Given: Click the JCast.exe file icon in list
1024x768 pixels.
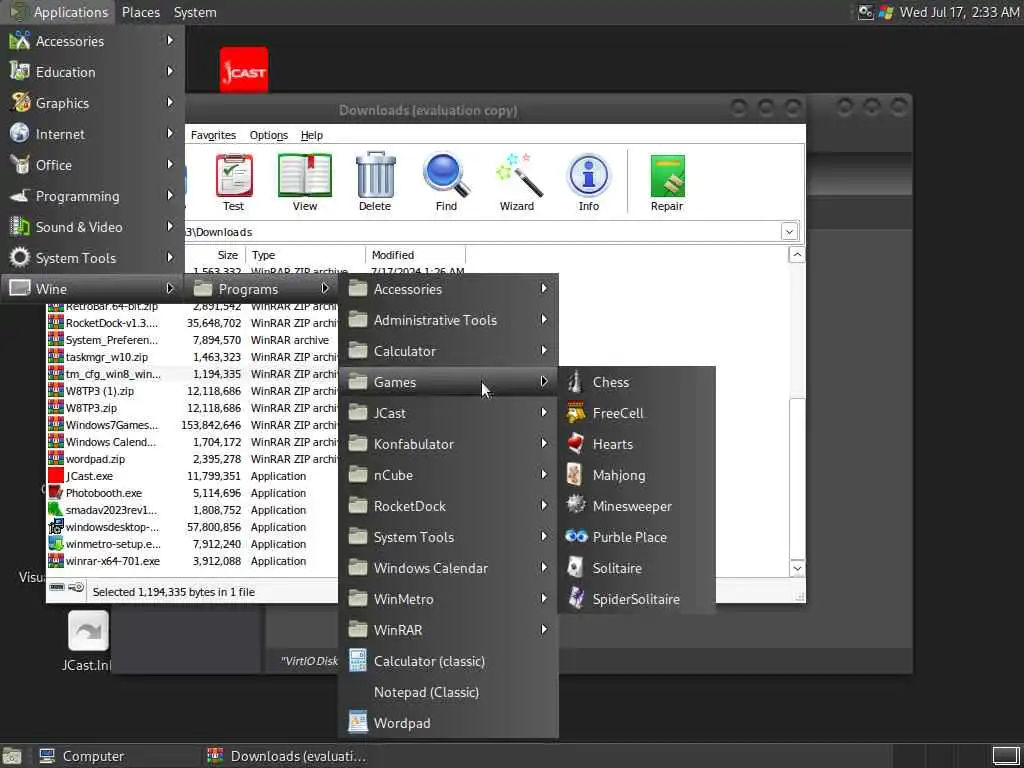Looking at the screenshot, I should click(x=56, y=476).
